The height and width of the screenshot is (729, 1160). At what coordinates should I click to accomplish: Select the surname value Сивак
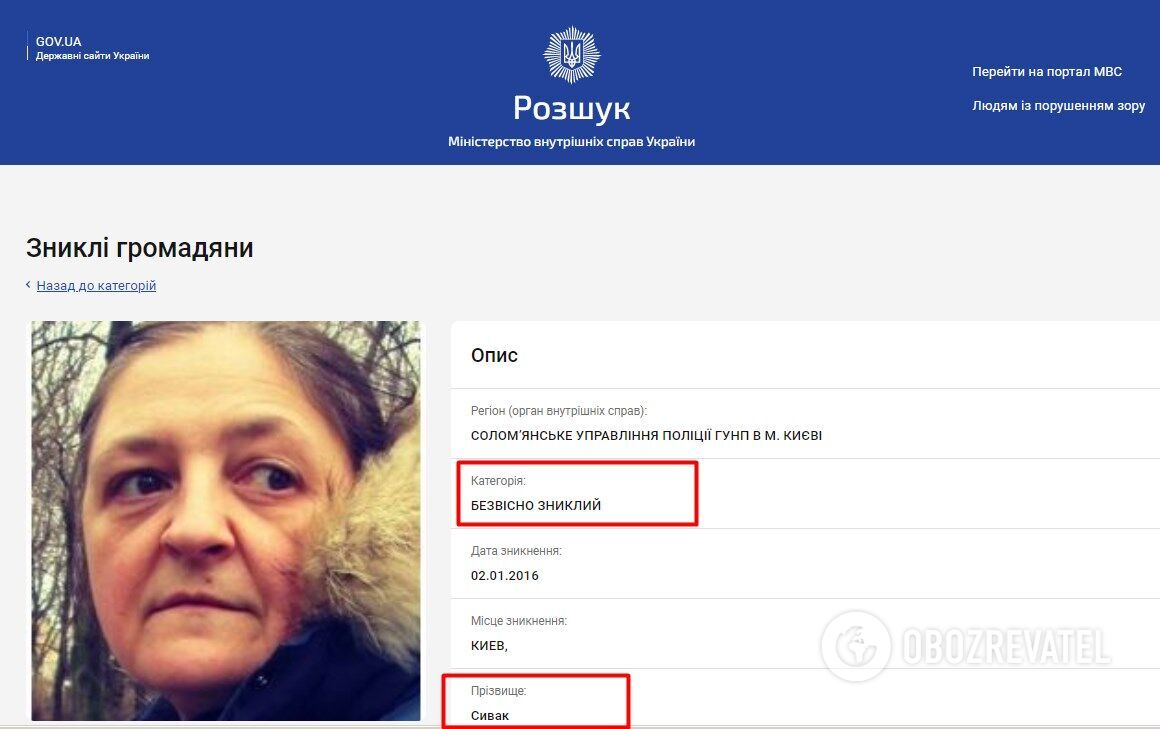tap(490, 716)
